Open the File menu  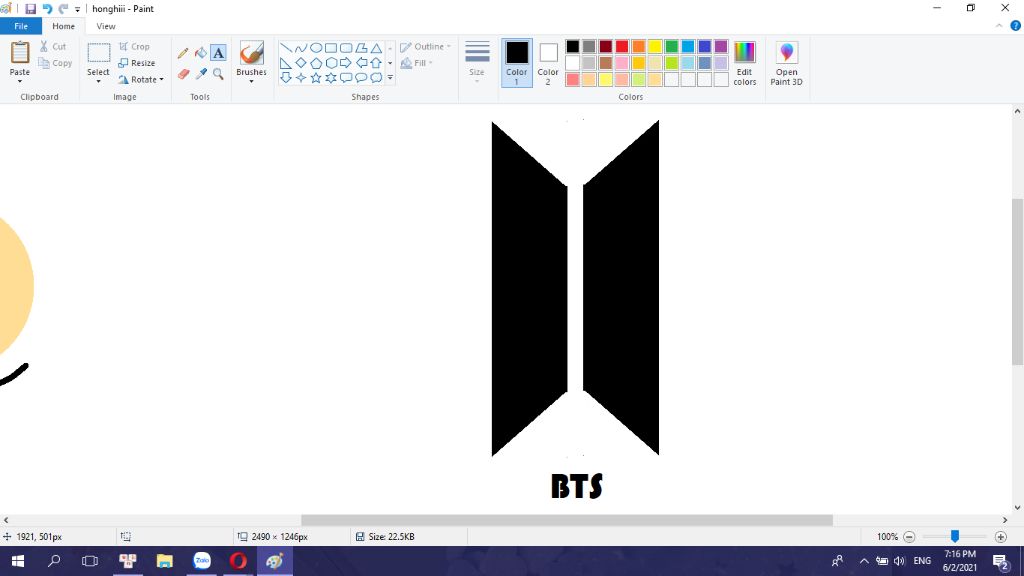[21, 26]
